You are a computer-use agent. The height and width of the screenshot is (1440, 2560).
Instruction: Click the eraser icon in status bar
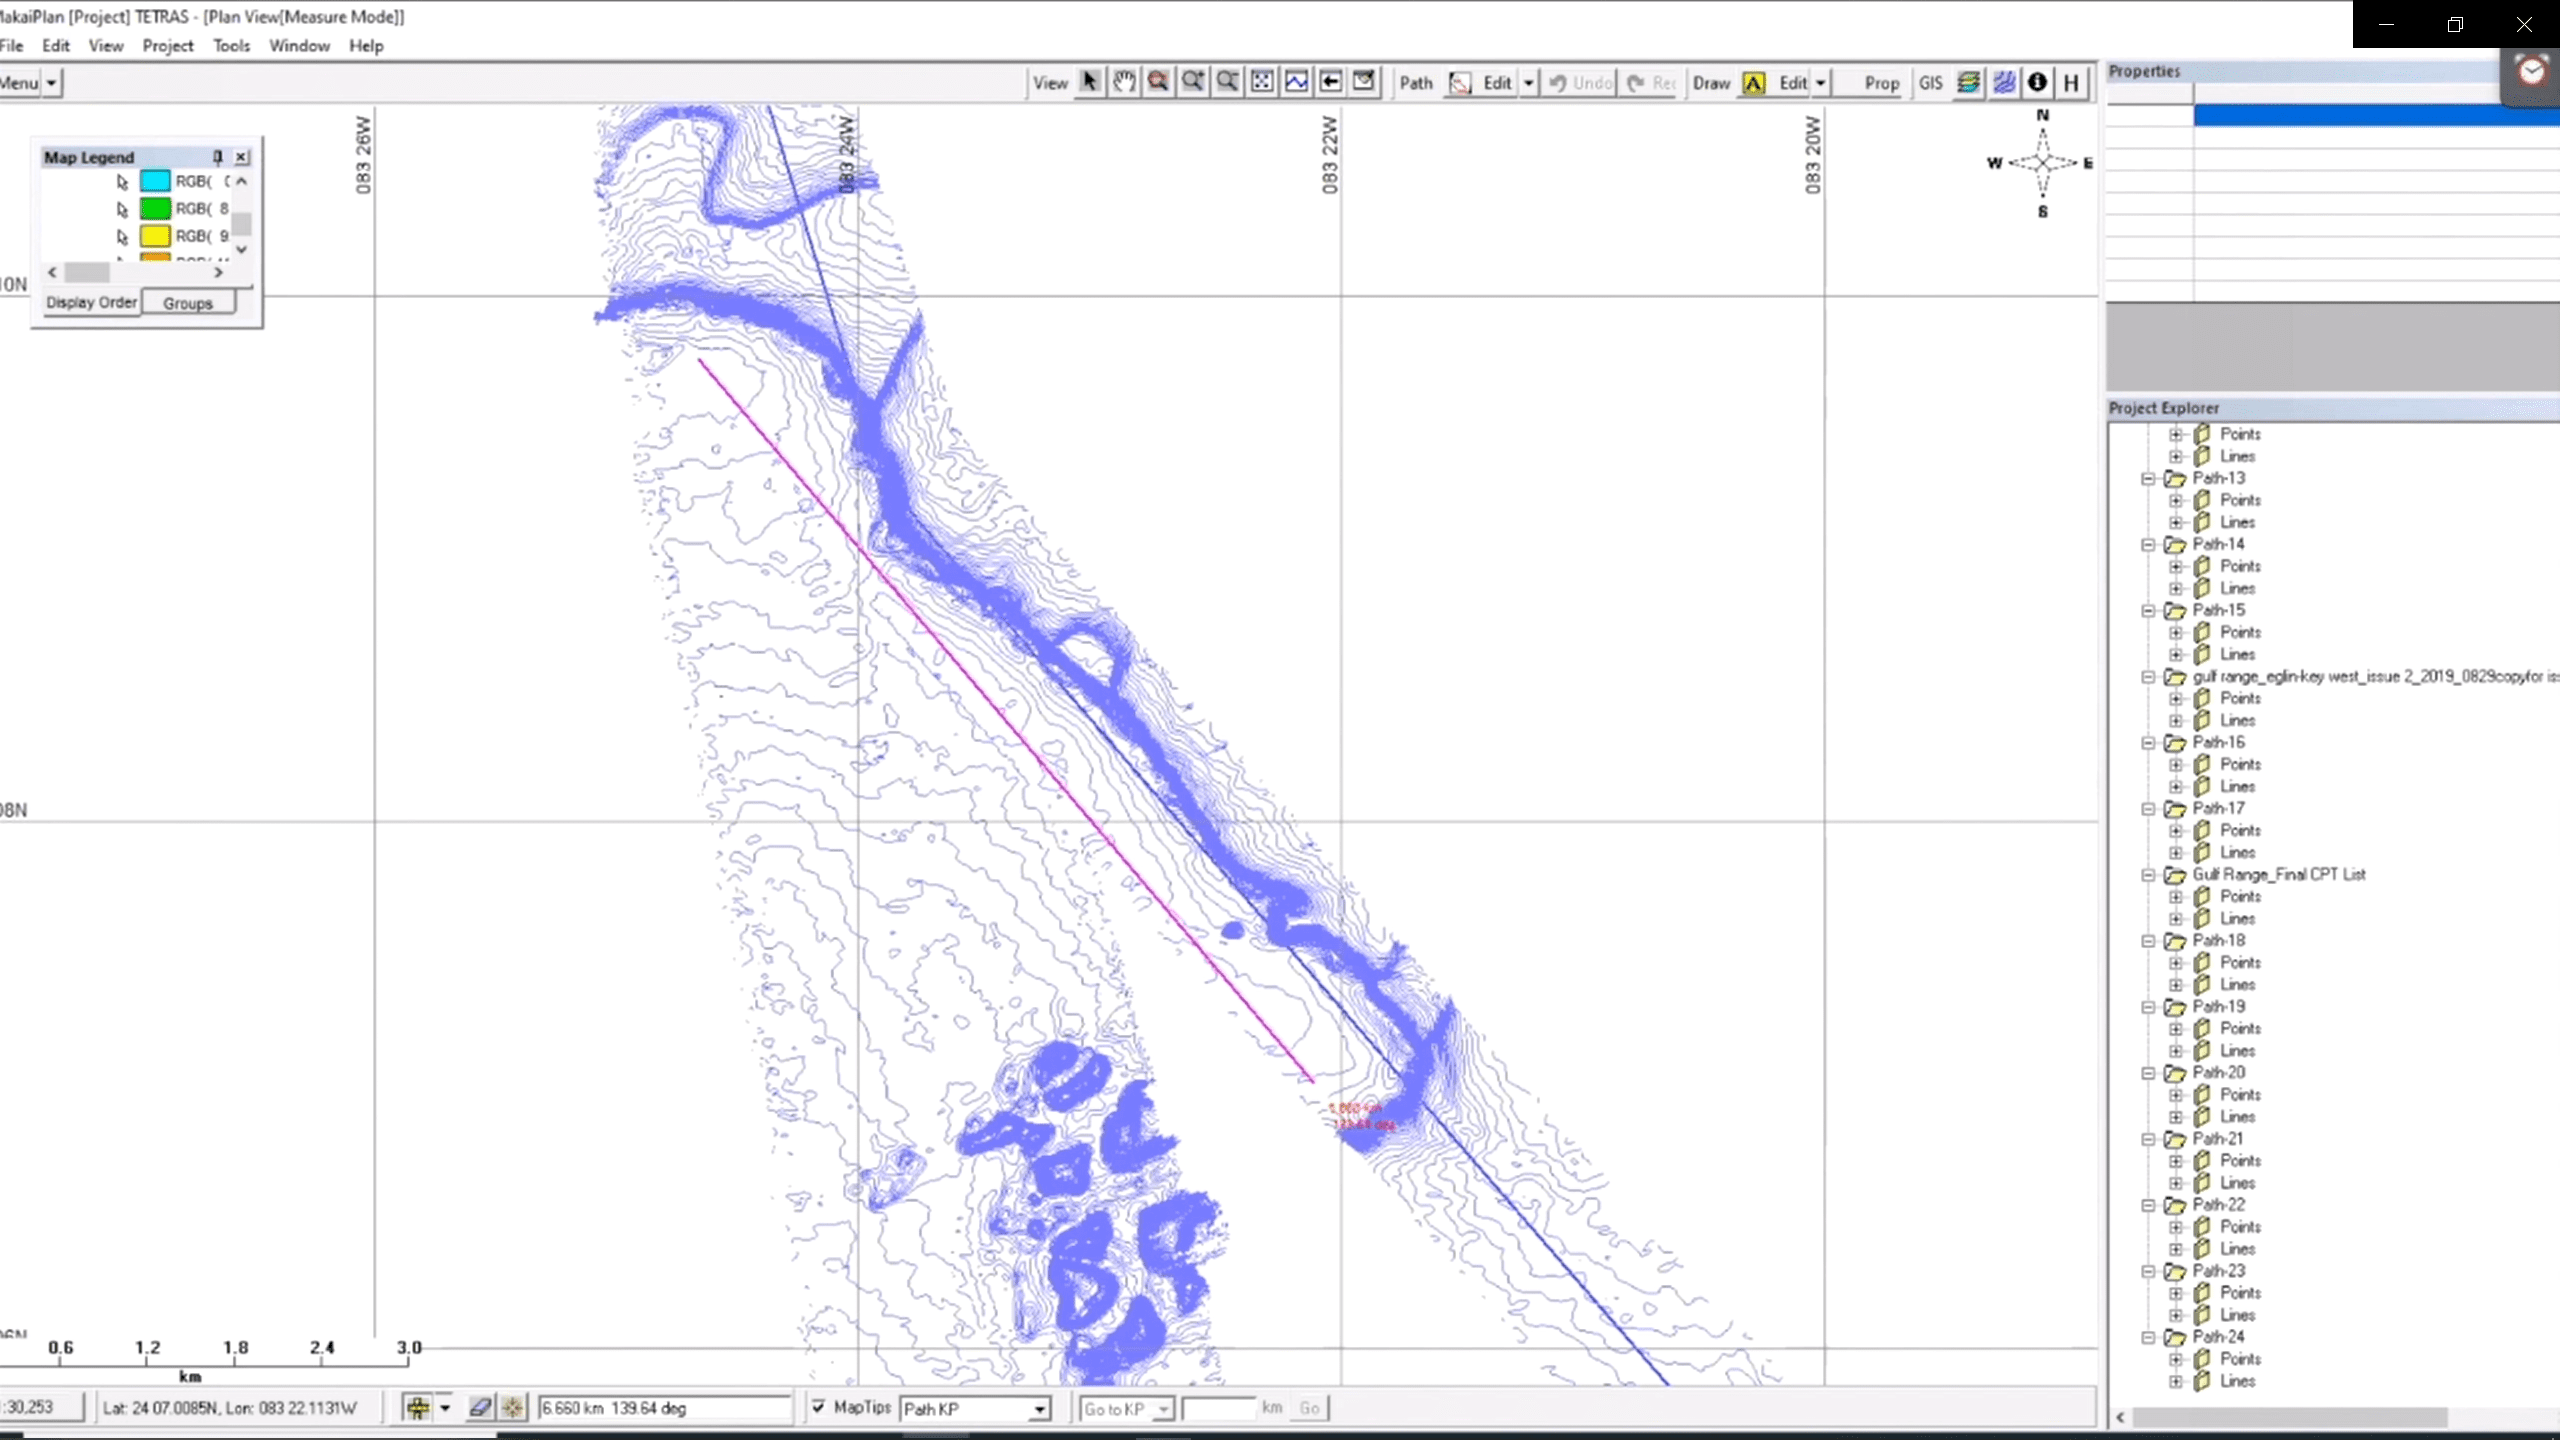coord(480,1408)
